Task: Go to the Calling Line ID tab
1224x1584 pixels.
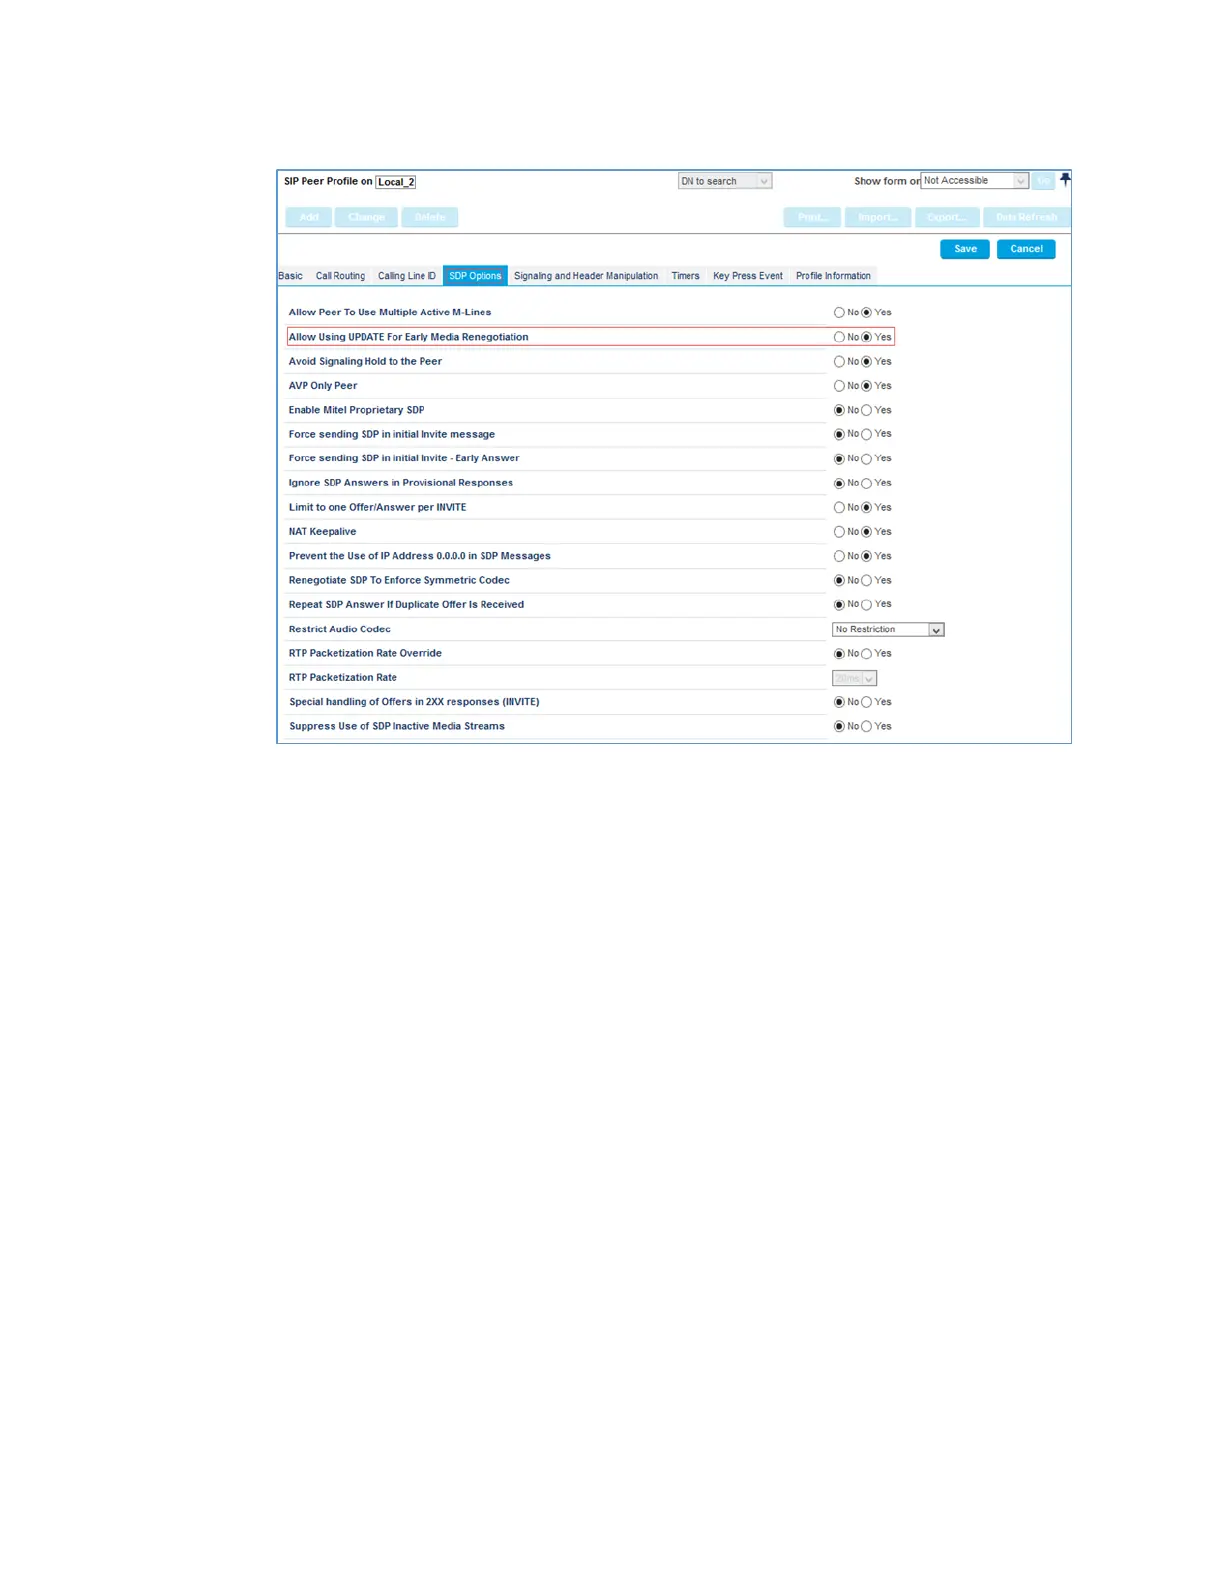Action: 407,276
